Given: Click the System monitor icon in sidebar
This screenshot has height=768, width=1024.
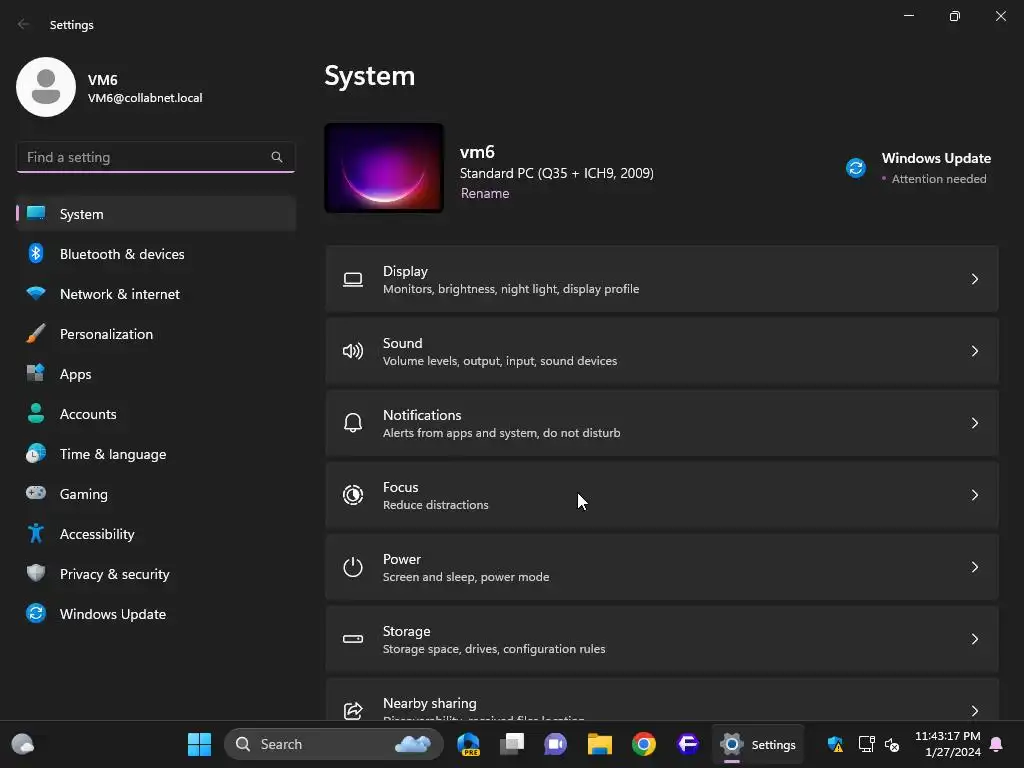Looking at the screenshot, I should 36,213.
